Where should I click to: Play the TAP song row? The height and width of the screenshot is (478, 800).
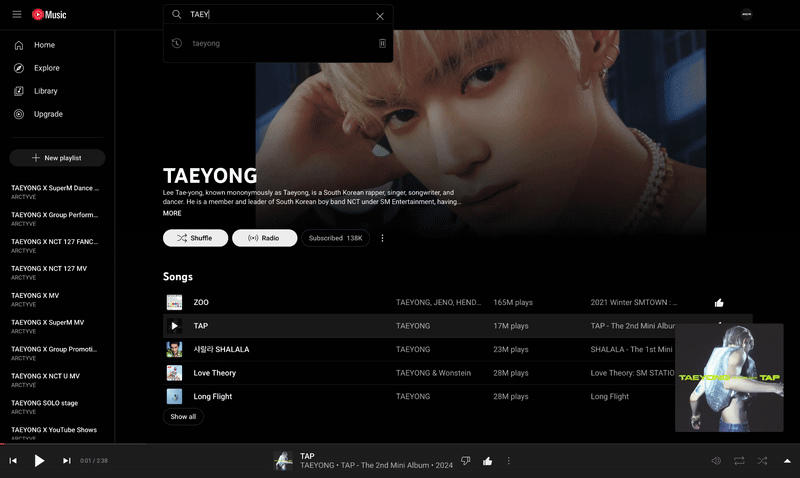point(174,326)
